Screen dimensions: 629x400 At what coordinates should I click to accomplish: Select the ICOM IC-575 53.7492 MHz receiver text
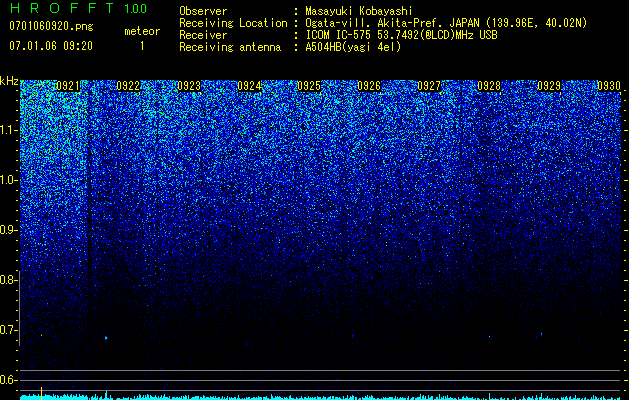pos(401,35)
